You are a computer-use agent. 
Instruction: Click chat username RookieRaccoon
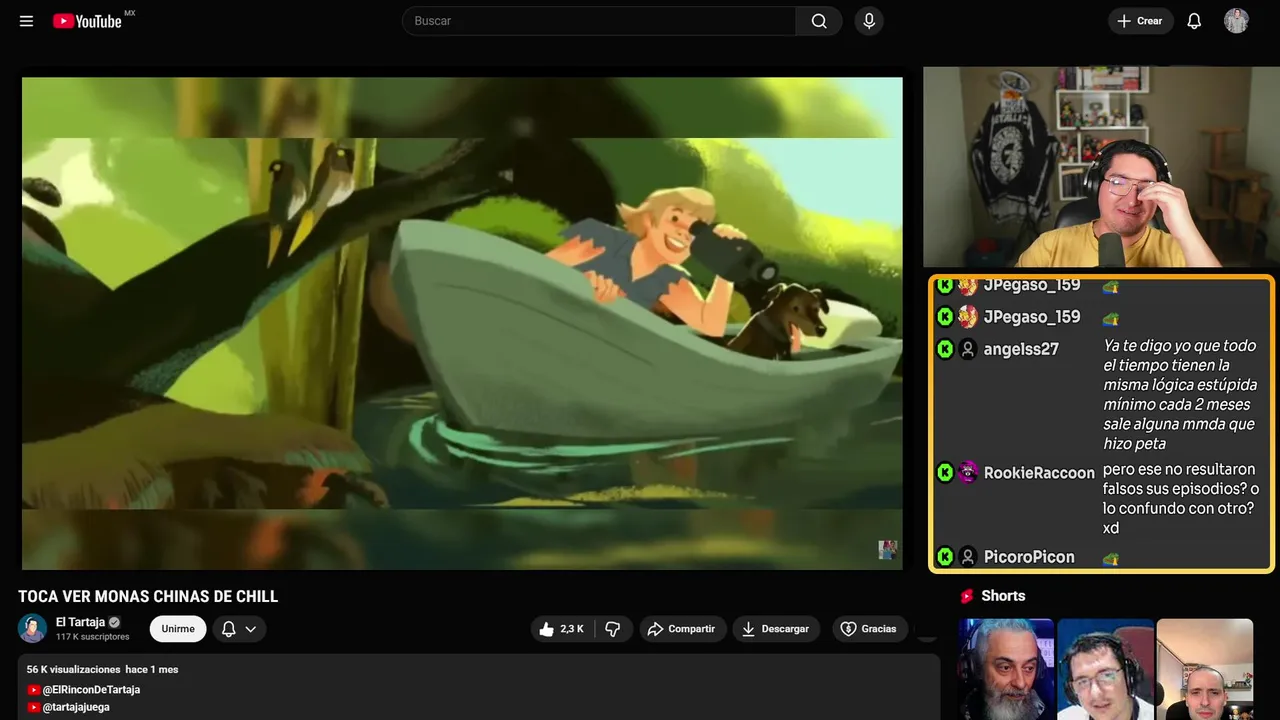tap(1039, 473)
